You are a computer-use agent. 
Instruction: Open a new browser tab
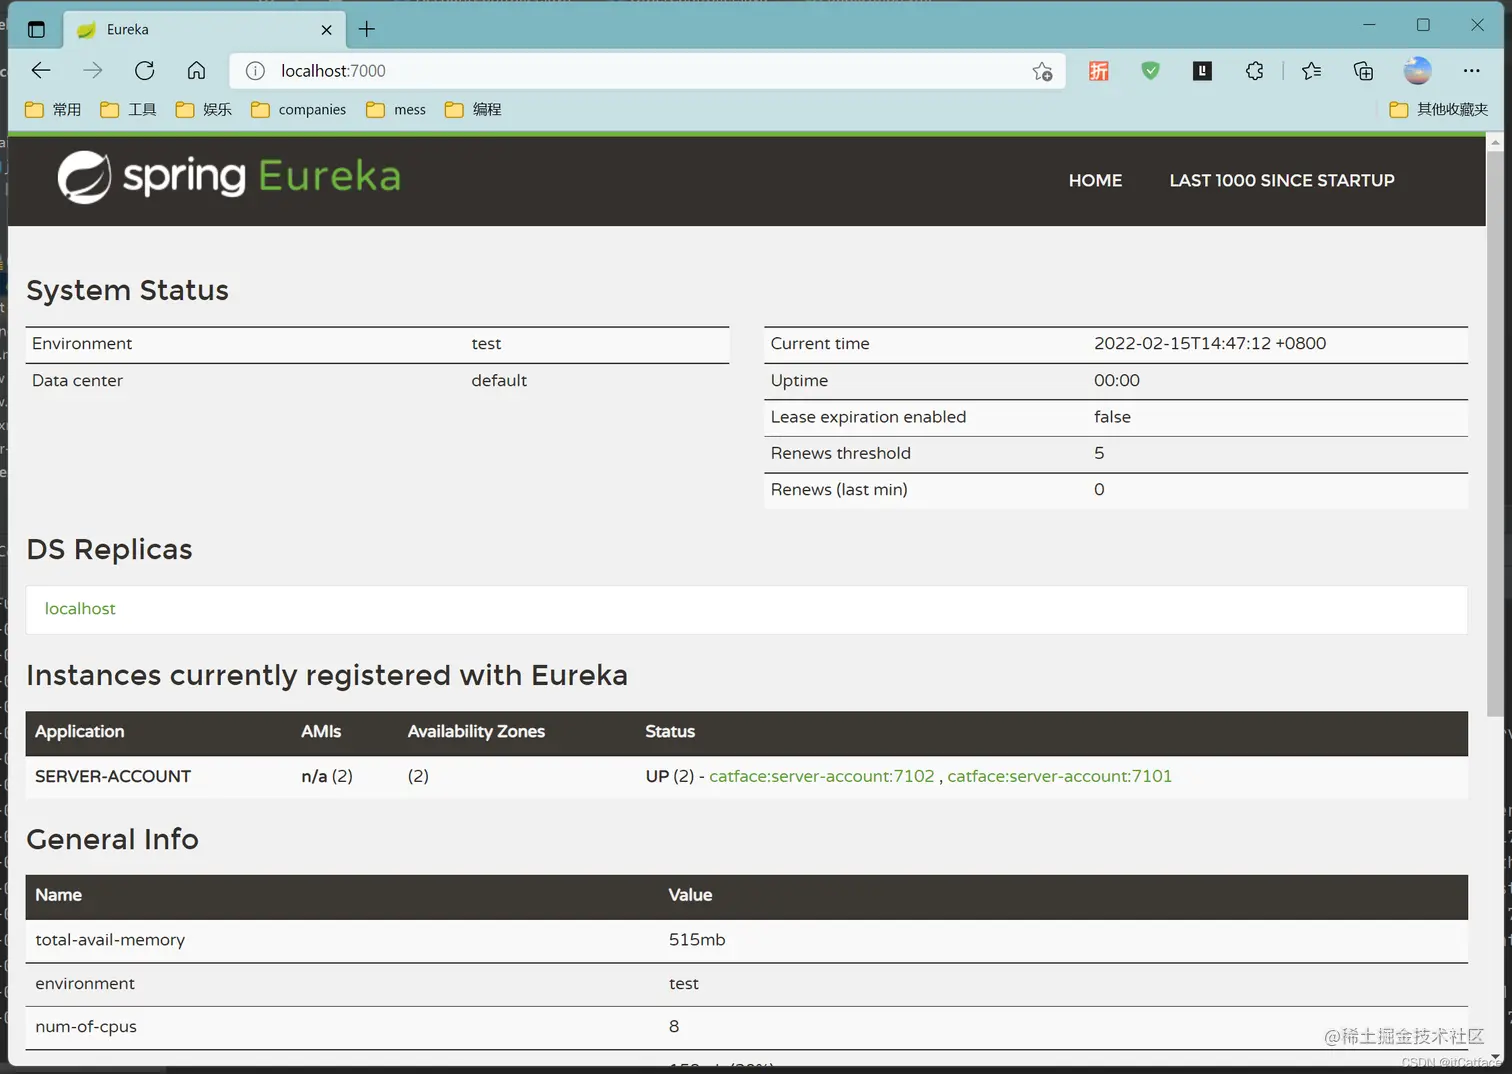point(367,29)
